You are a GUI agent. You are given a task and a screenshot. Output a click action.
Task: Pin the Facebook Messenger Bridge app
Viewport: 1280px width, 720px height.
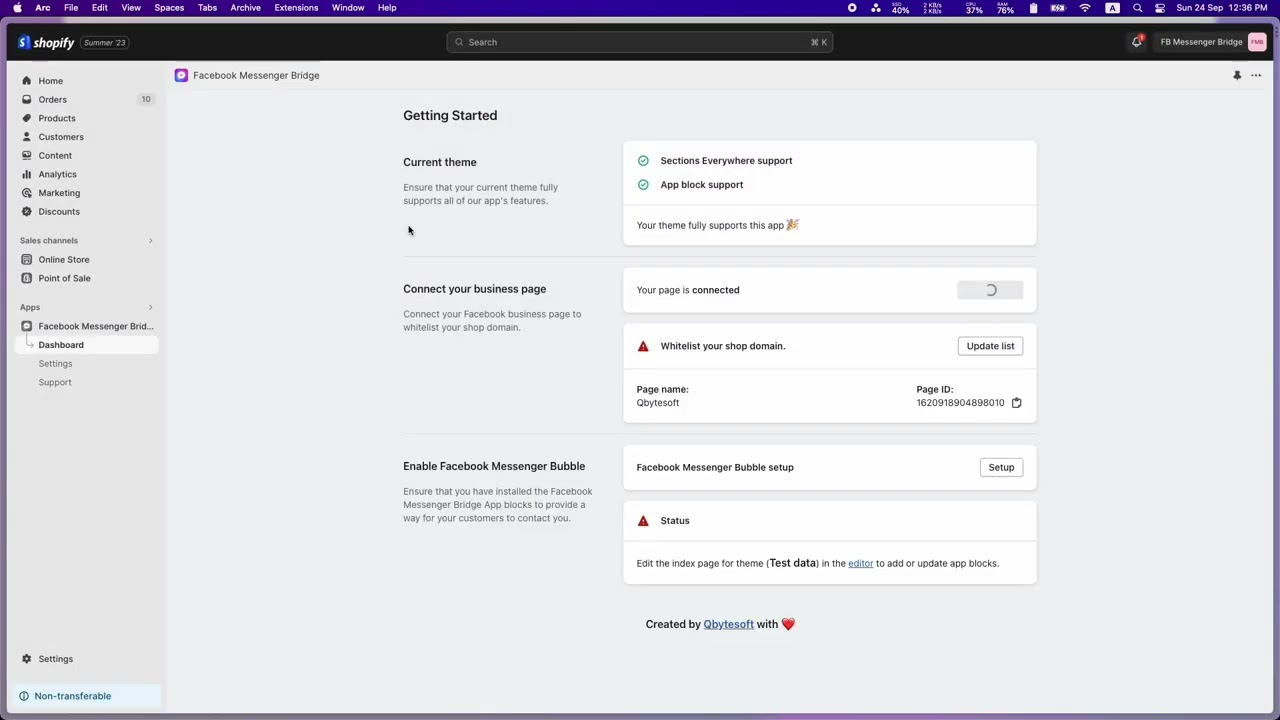coord(1237,75)
